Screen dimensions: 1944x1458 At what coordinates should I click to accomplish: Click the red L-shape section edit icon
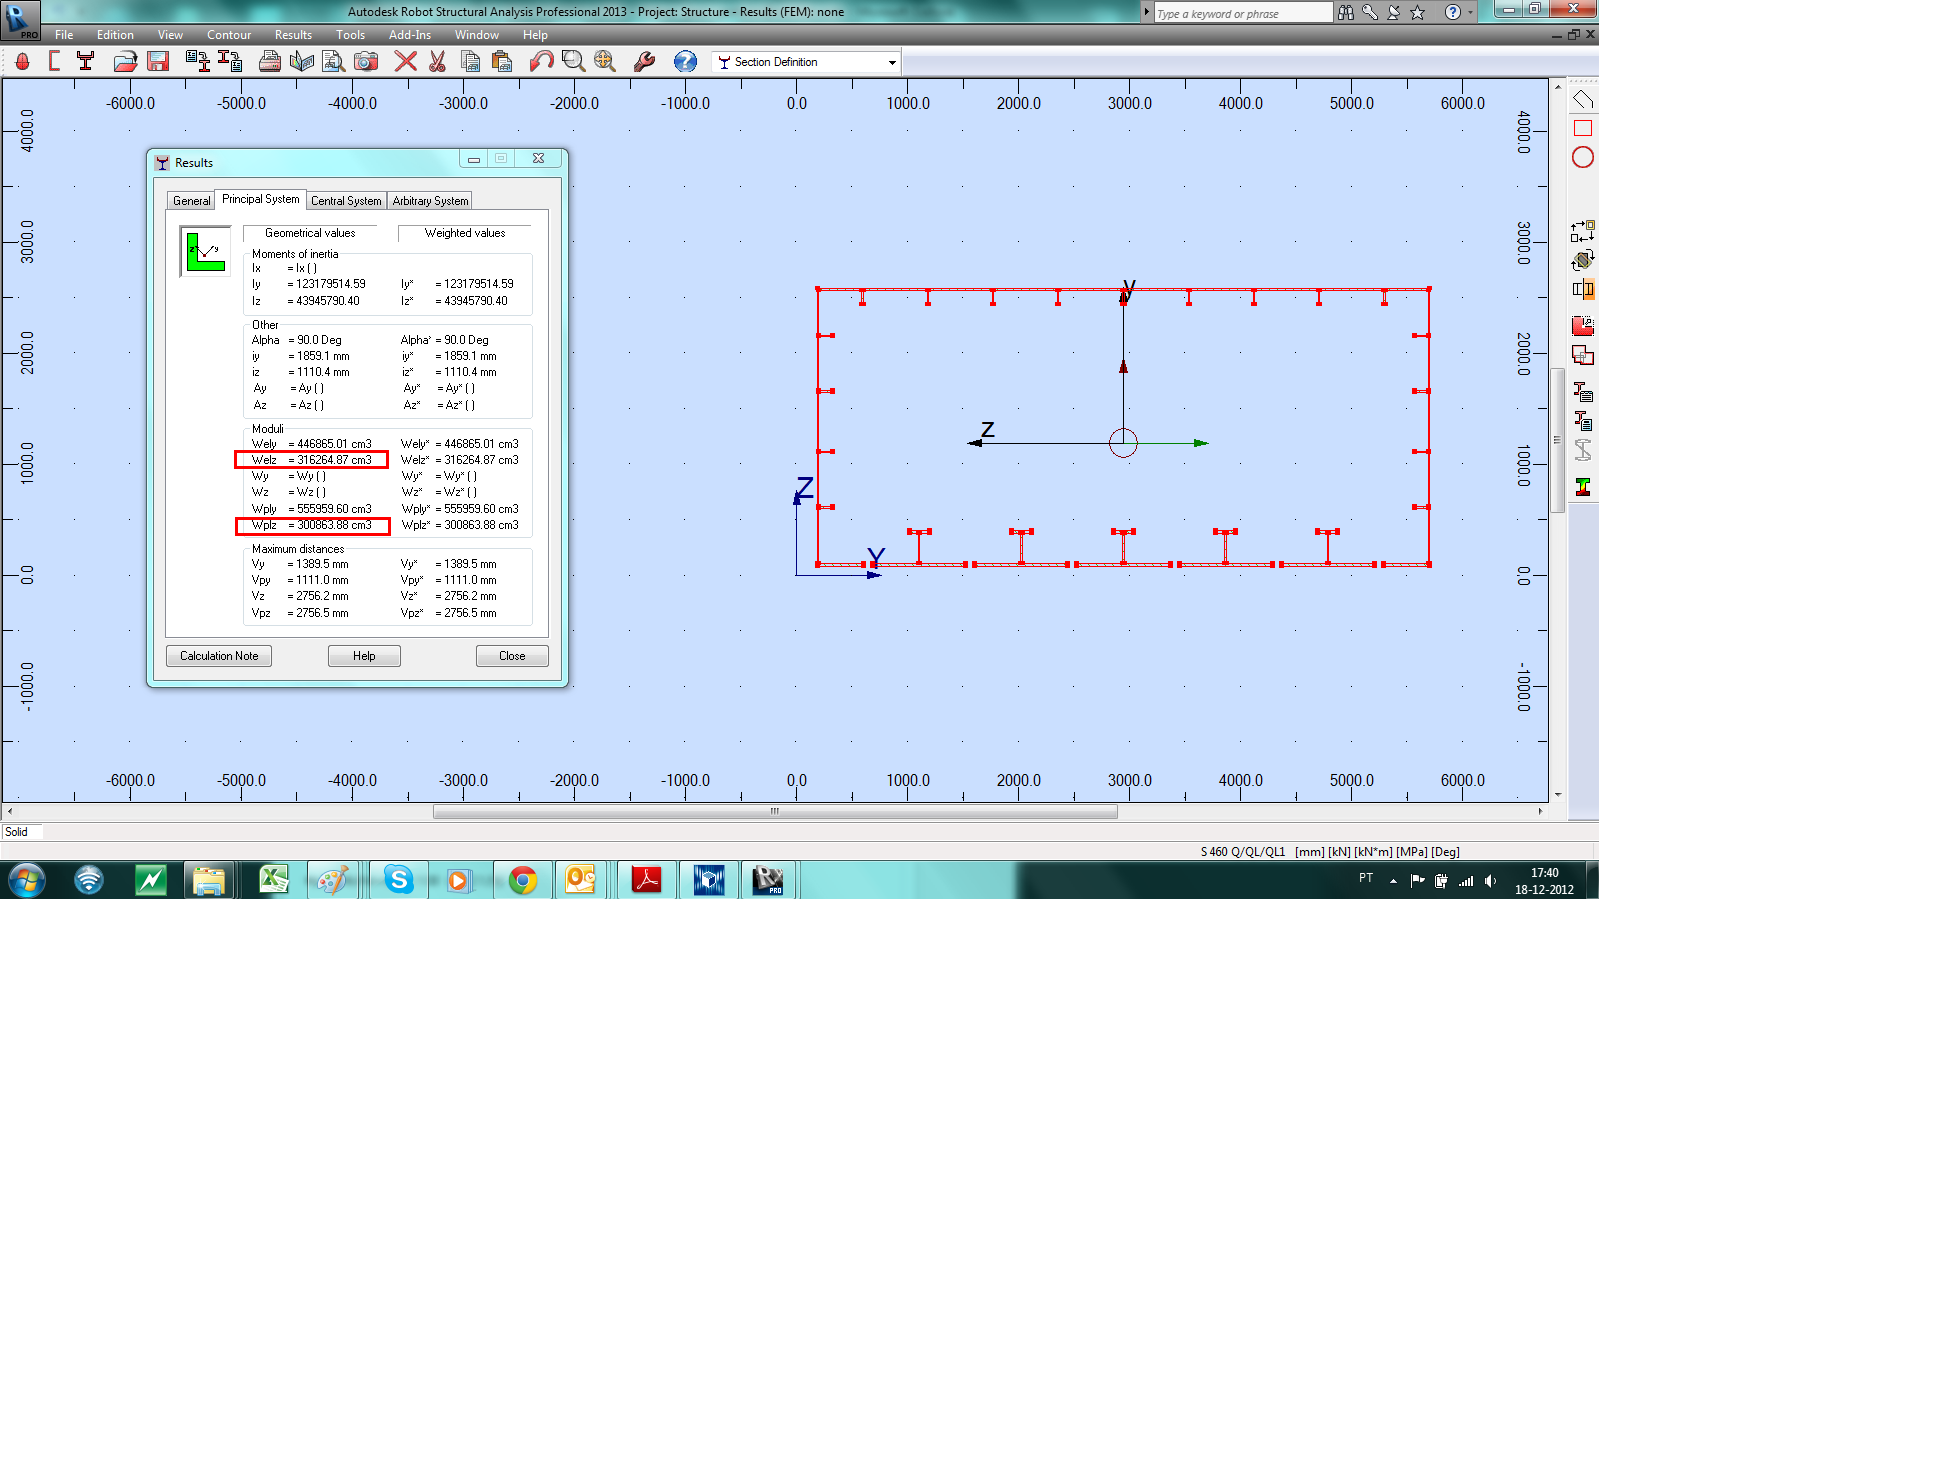click(1582, 326)
